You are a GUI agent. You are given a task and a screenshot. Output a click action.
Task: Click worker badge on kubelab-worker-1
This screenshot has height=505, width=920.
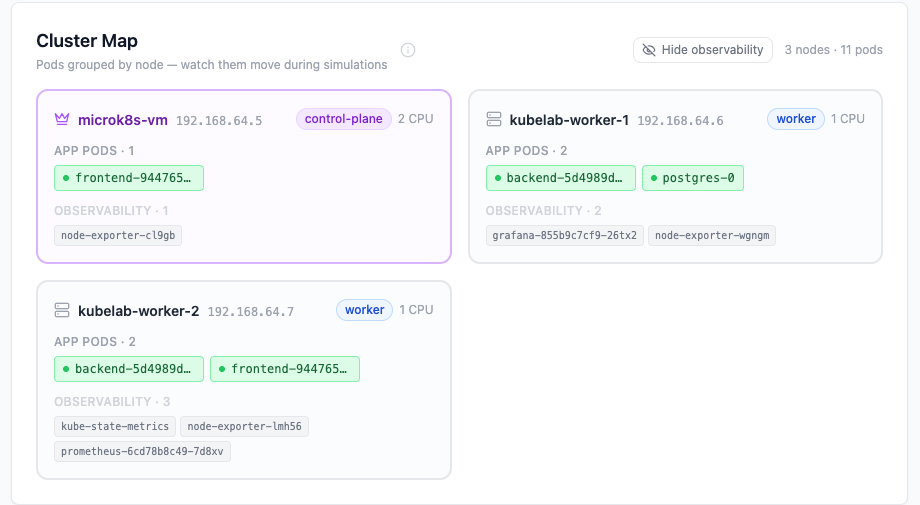[x=796, y=119]
